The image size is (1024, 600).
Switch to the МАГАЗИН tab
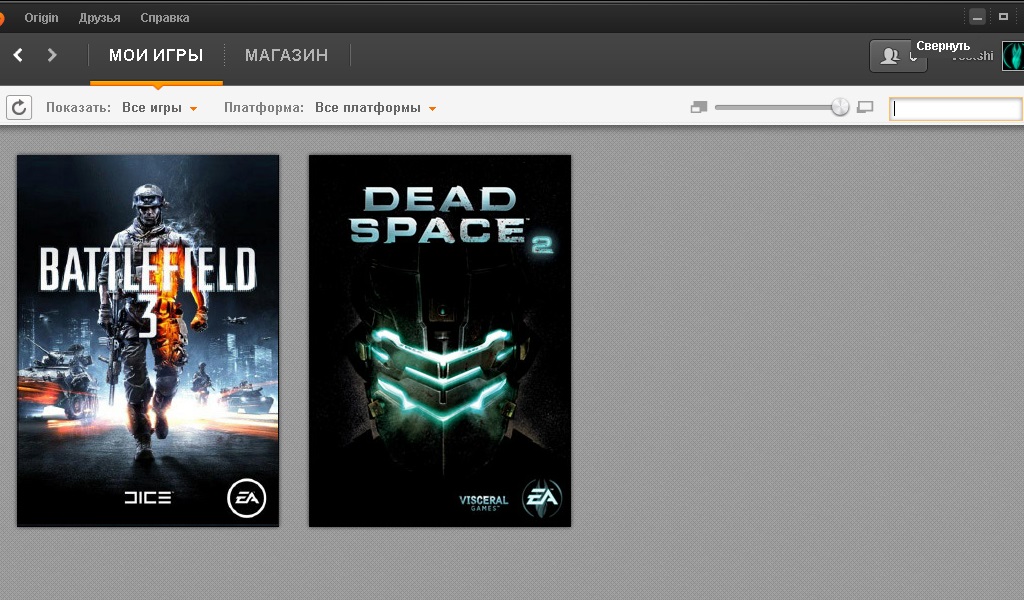pos(287,55)
